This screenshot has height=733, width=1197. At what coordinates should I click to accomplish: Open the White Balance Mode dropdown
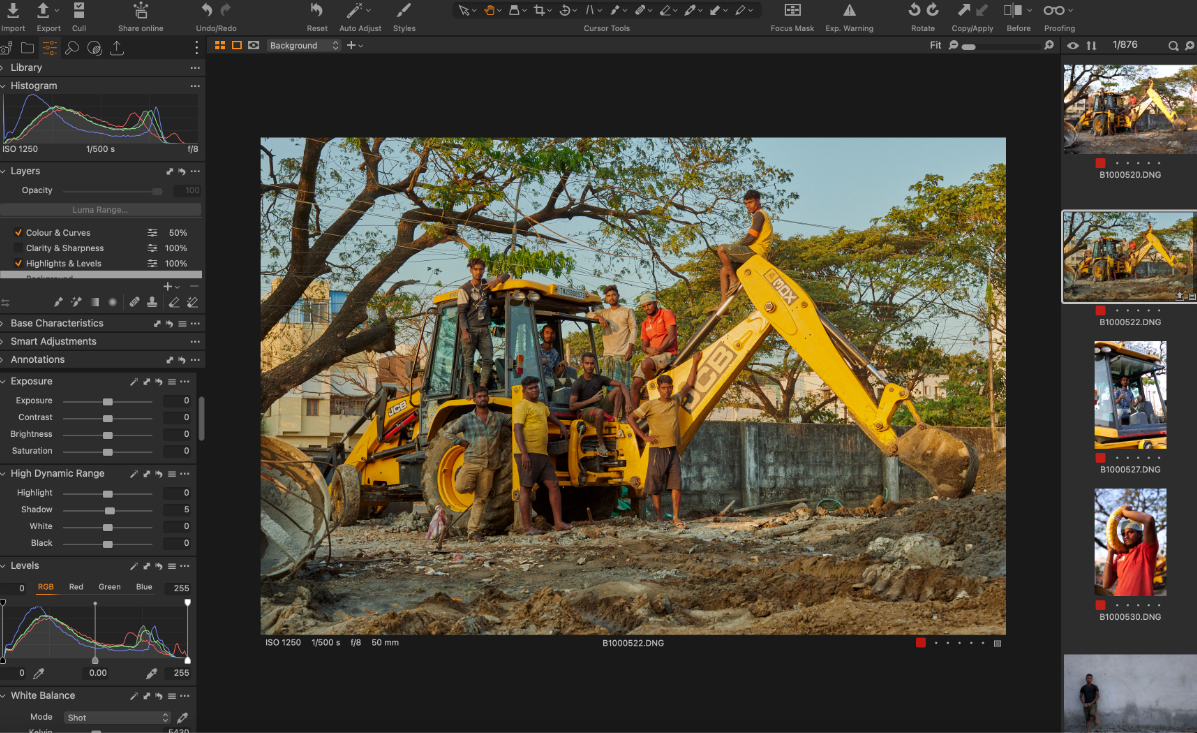(x=118, y=718)
